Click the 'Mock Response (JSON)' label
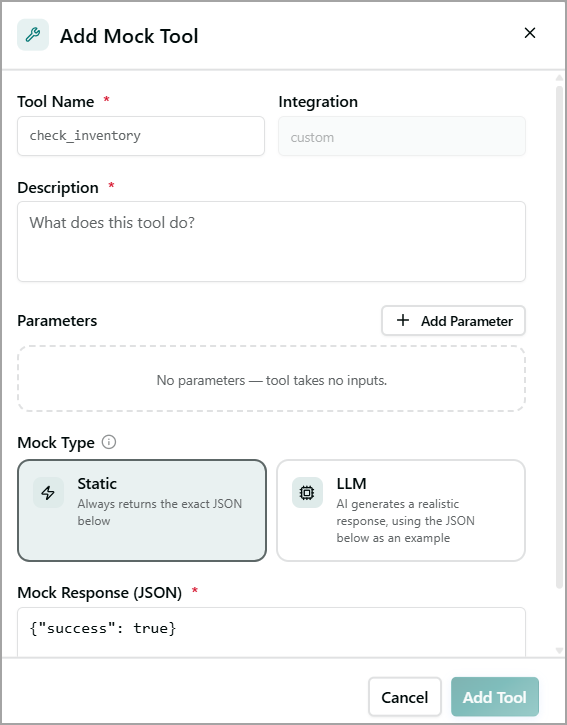Screen dimensions: 567x725 (99, 592)
